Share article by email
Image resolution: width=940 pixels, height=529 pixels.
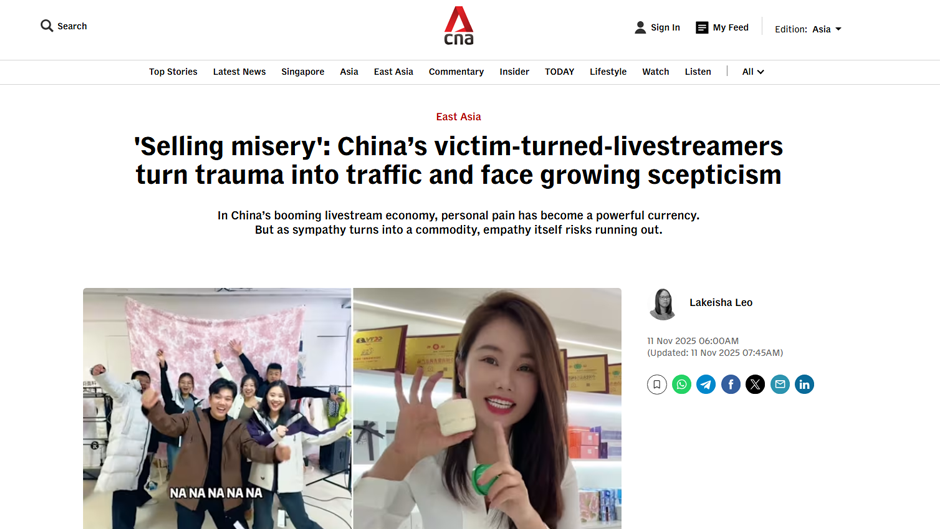point(779,384)
